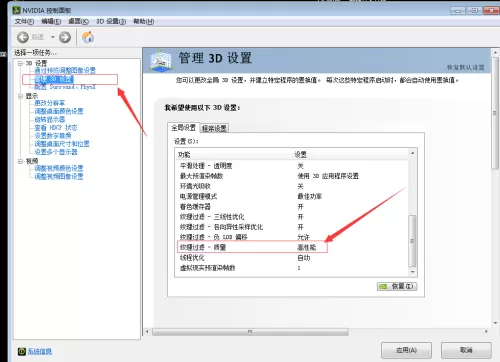Click the horizontal scrollbar left arrow

(147, 332)
